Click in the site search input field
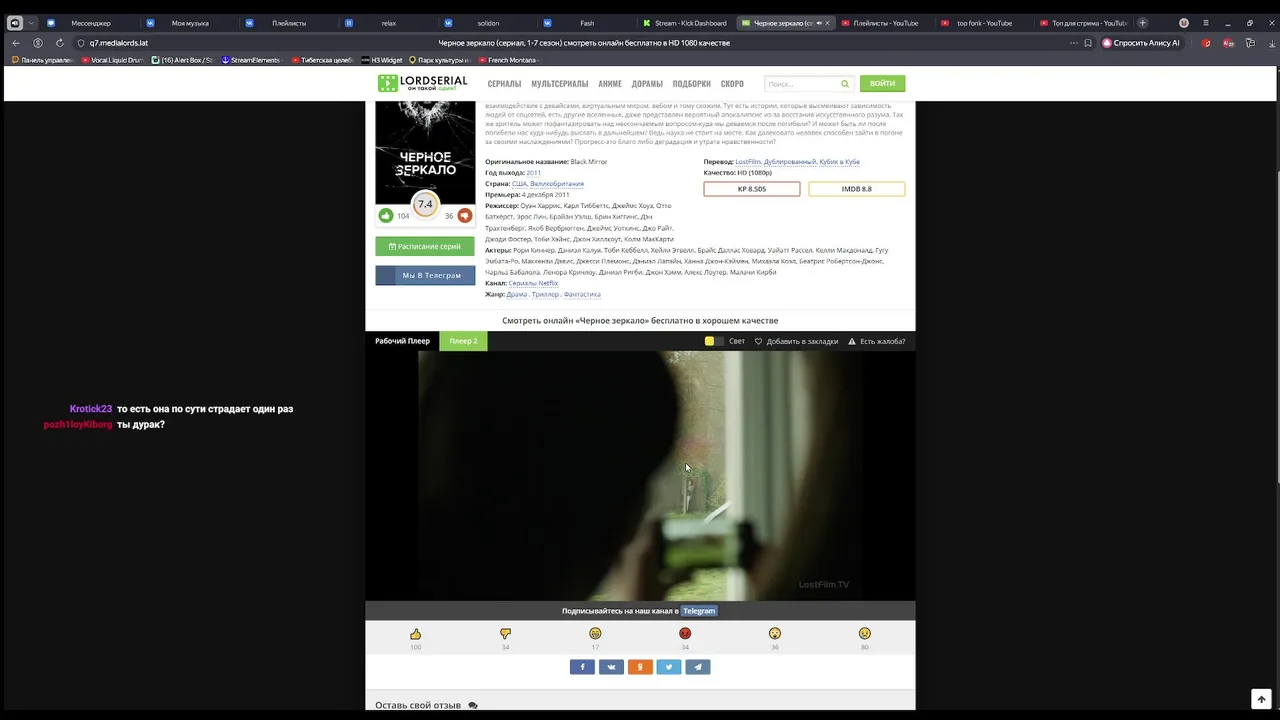The width and height of the screenshot is (1280, 720). [x=801, y=84]
